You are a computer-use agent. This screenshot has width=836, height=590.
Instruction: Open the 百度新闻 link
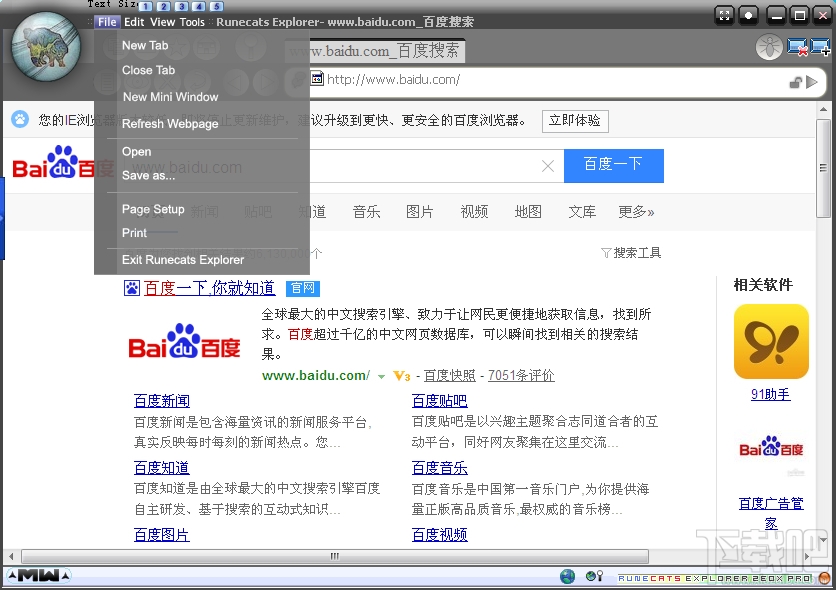[x=162, y=401]
